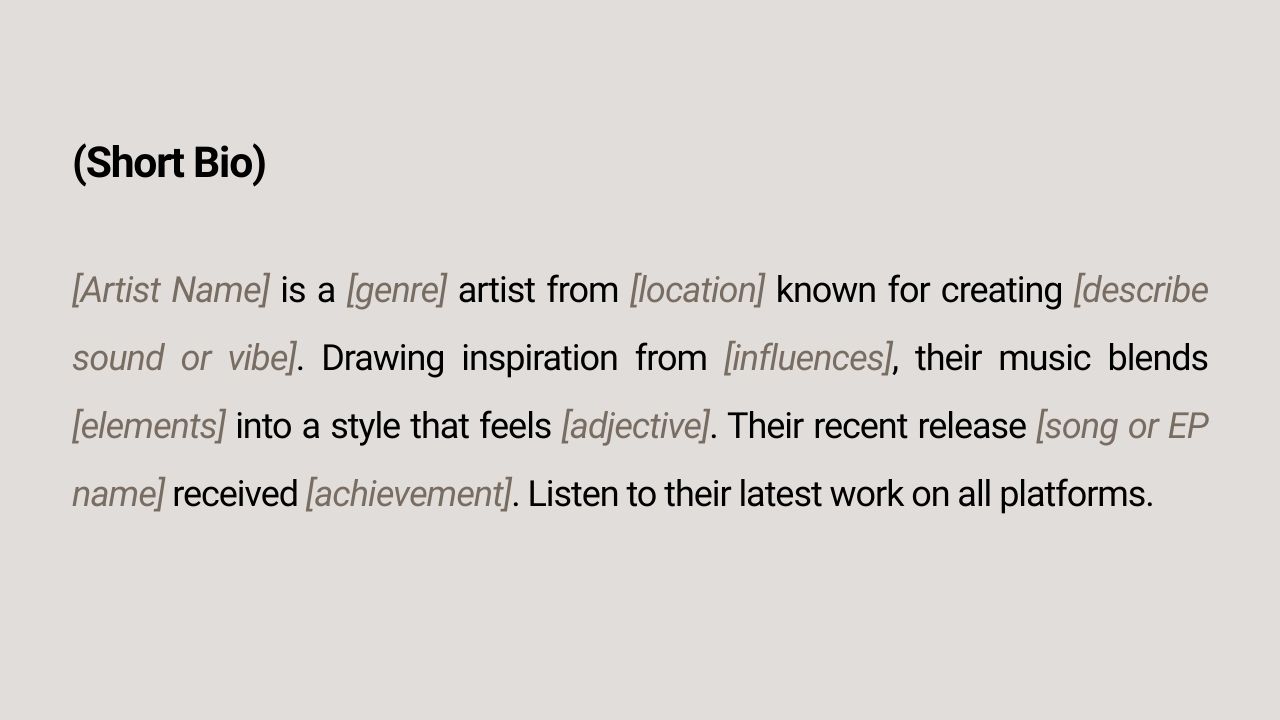This screenshot has height=720, width=1280.
Task: Select the [Artist Name] placeholder
Action: (171, 290)
